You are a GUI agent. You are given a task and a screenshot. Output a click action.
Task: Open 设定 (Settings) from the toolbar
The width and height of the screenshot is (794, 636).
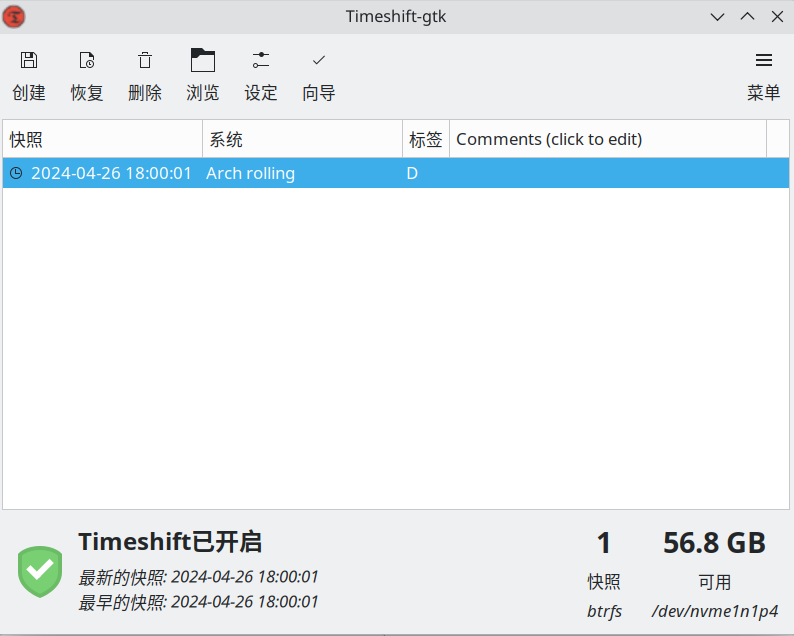tap(261, 62)
